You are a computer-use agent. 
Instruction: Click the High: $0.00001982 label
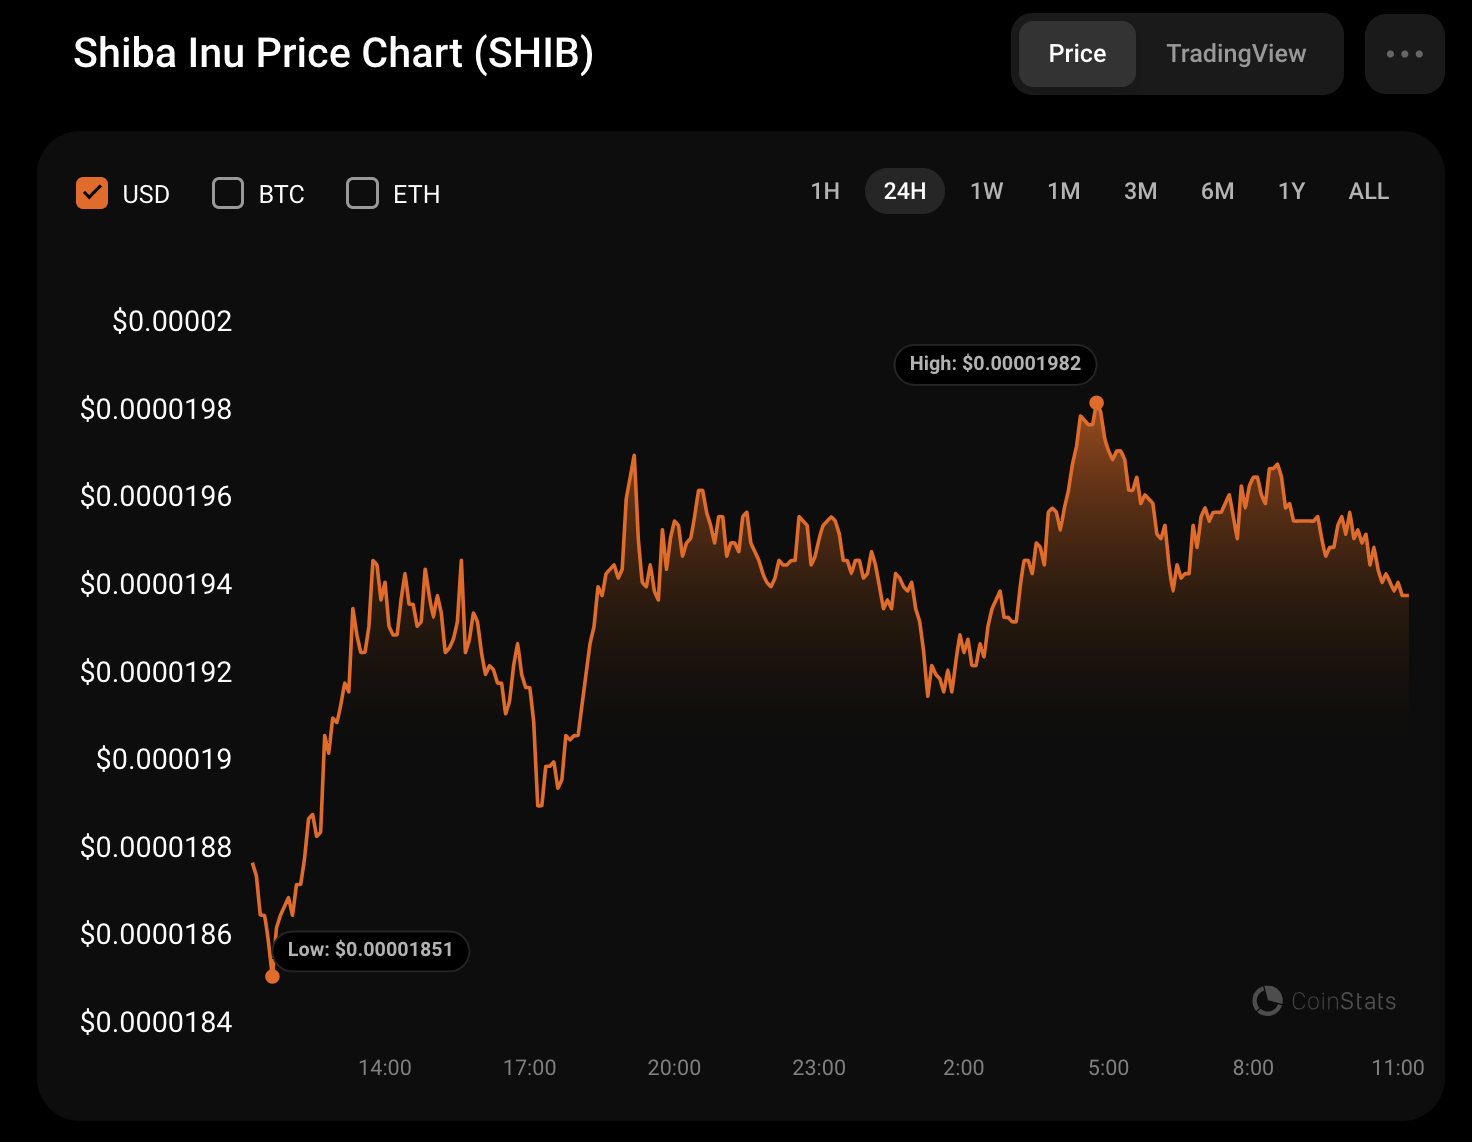[x=995, y=364]
